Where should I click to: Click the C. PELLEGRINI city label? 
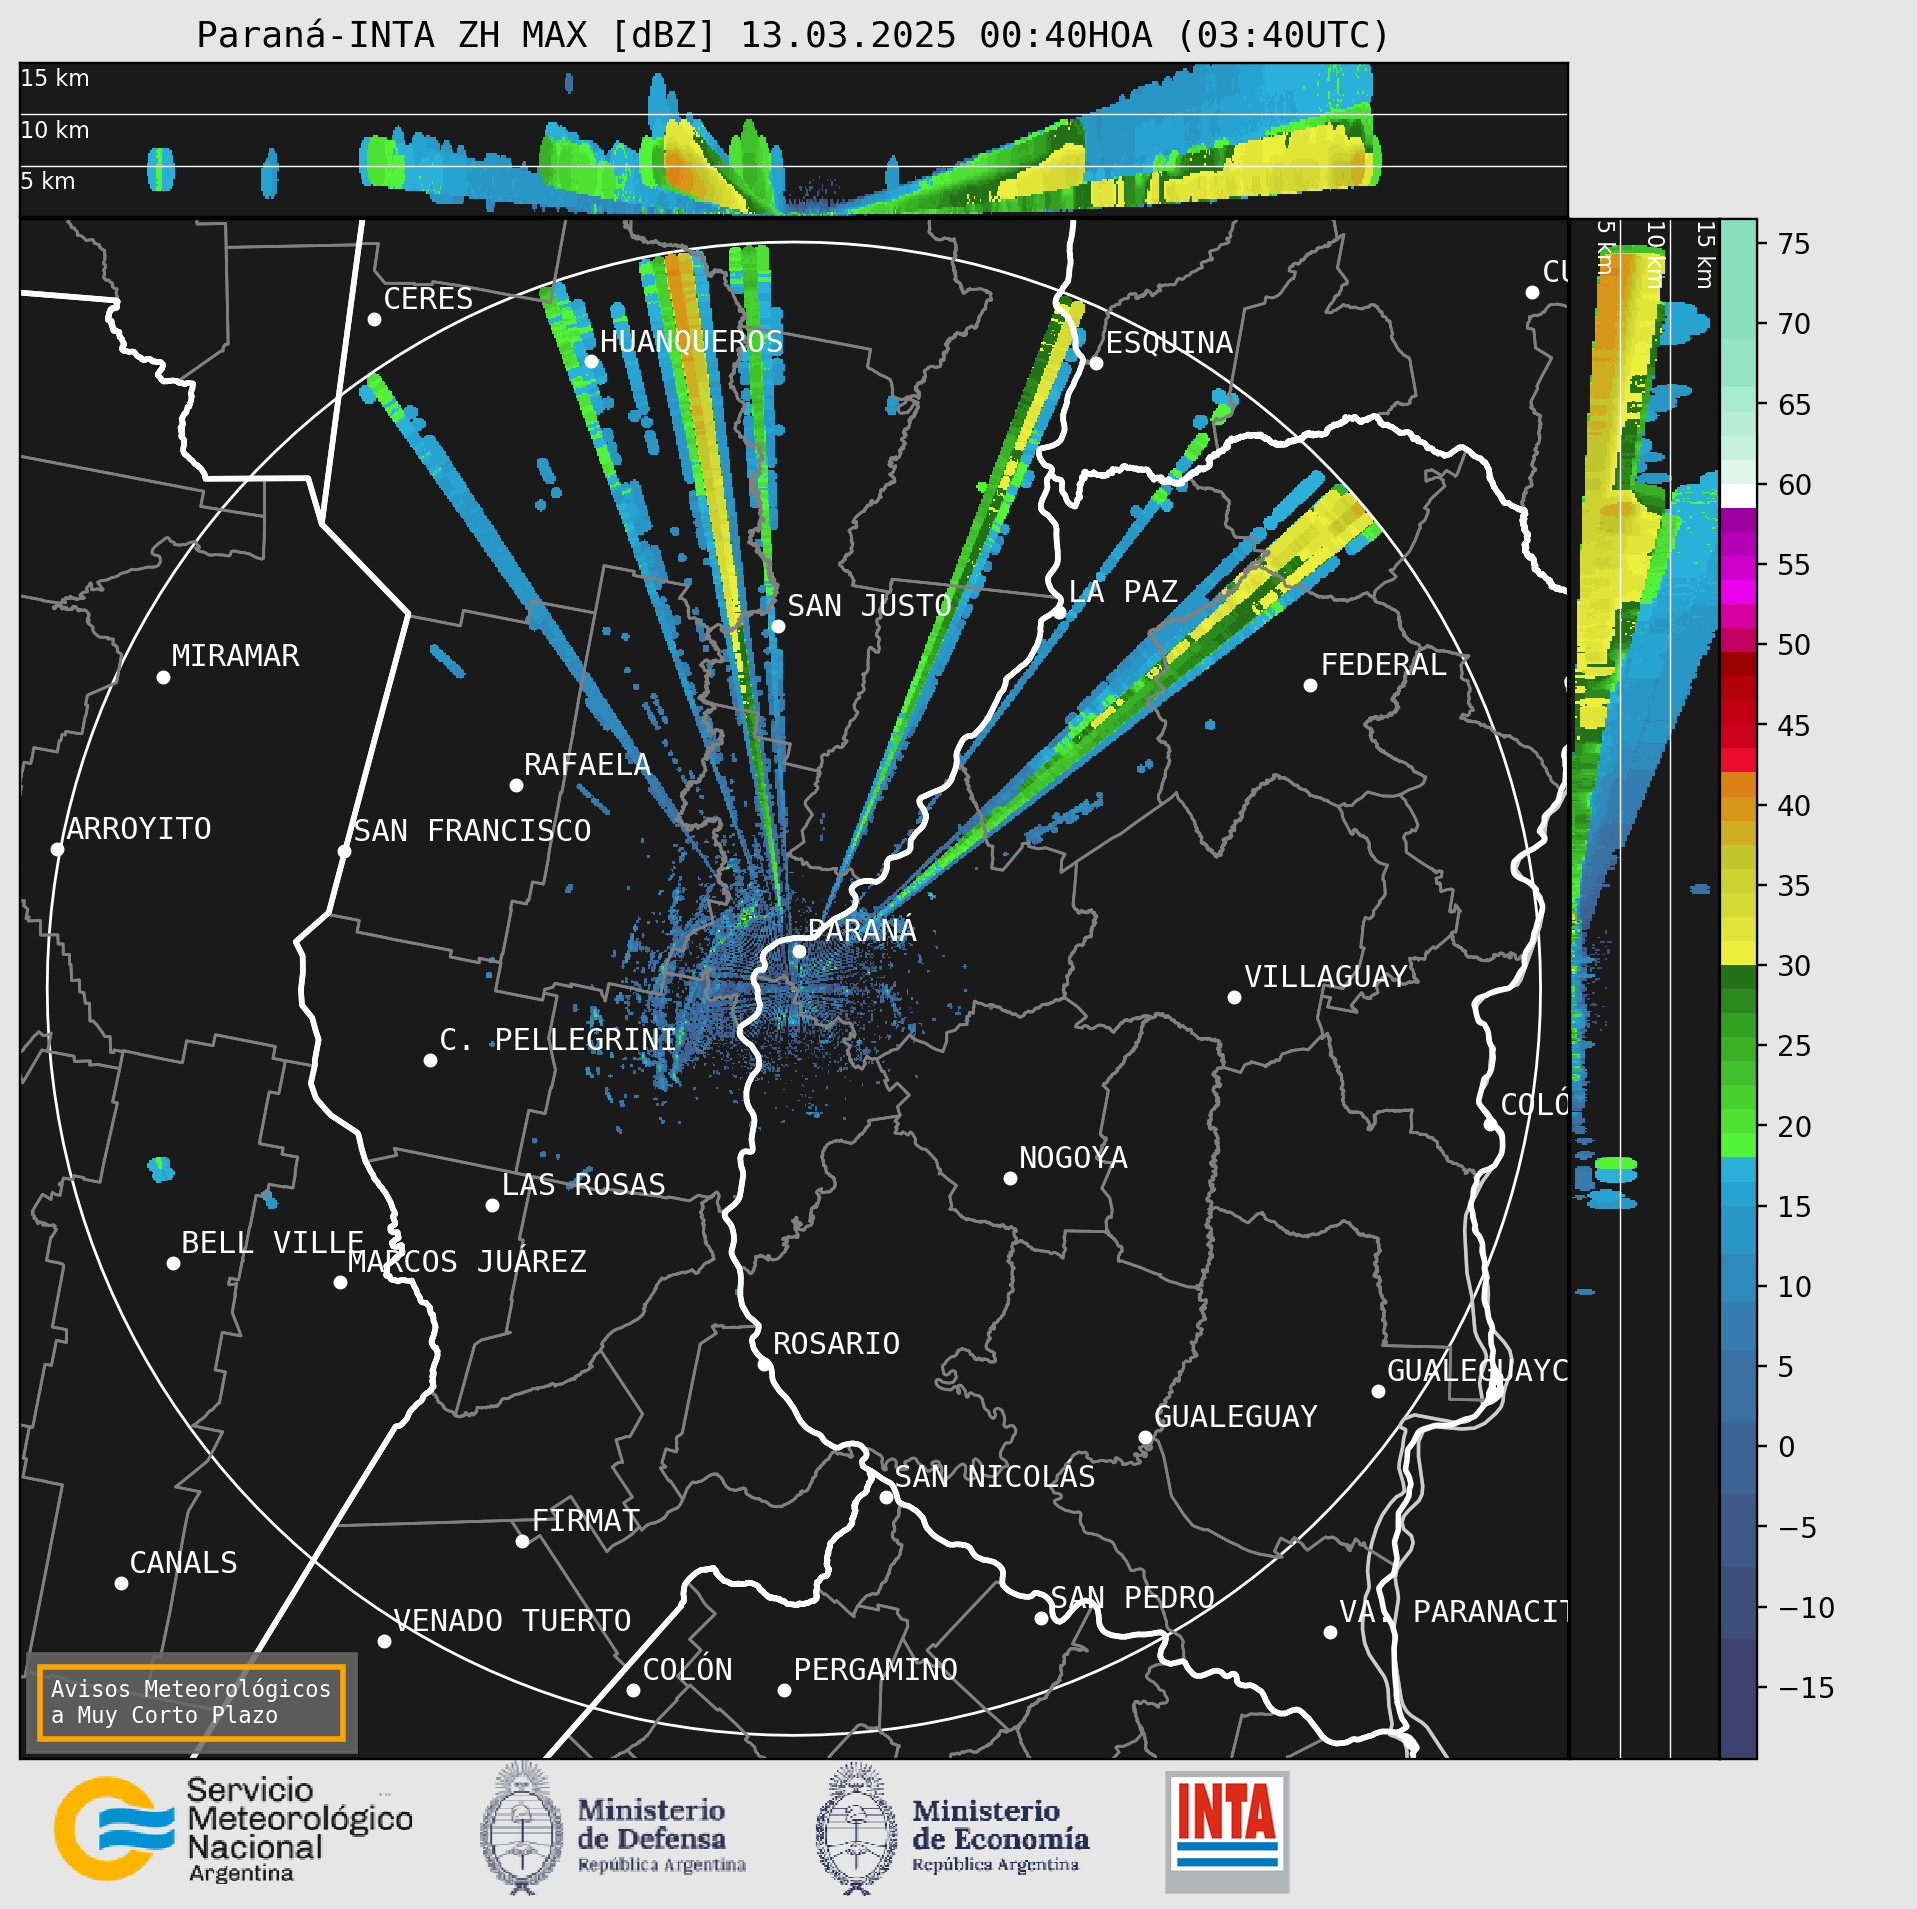click(x=558, y=1039)
